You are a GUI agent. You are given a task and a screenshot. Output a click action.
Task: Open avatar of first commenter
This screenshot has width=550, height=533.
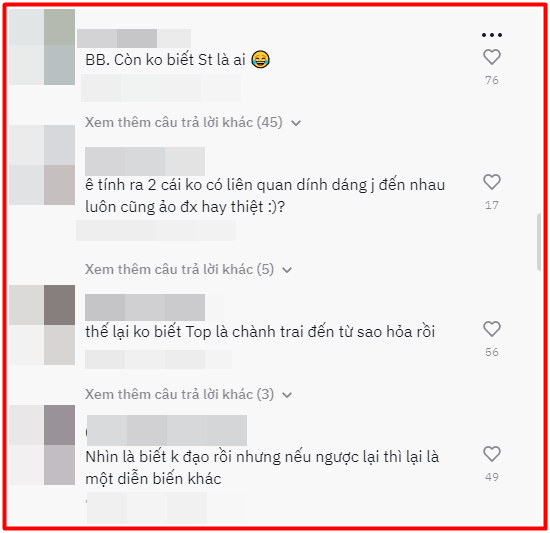pyautogui.click(x=42, y=47)
